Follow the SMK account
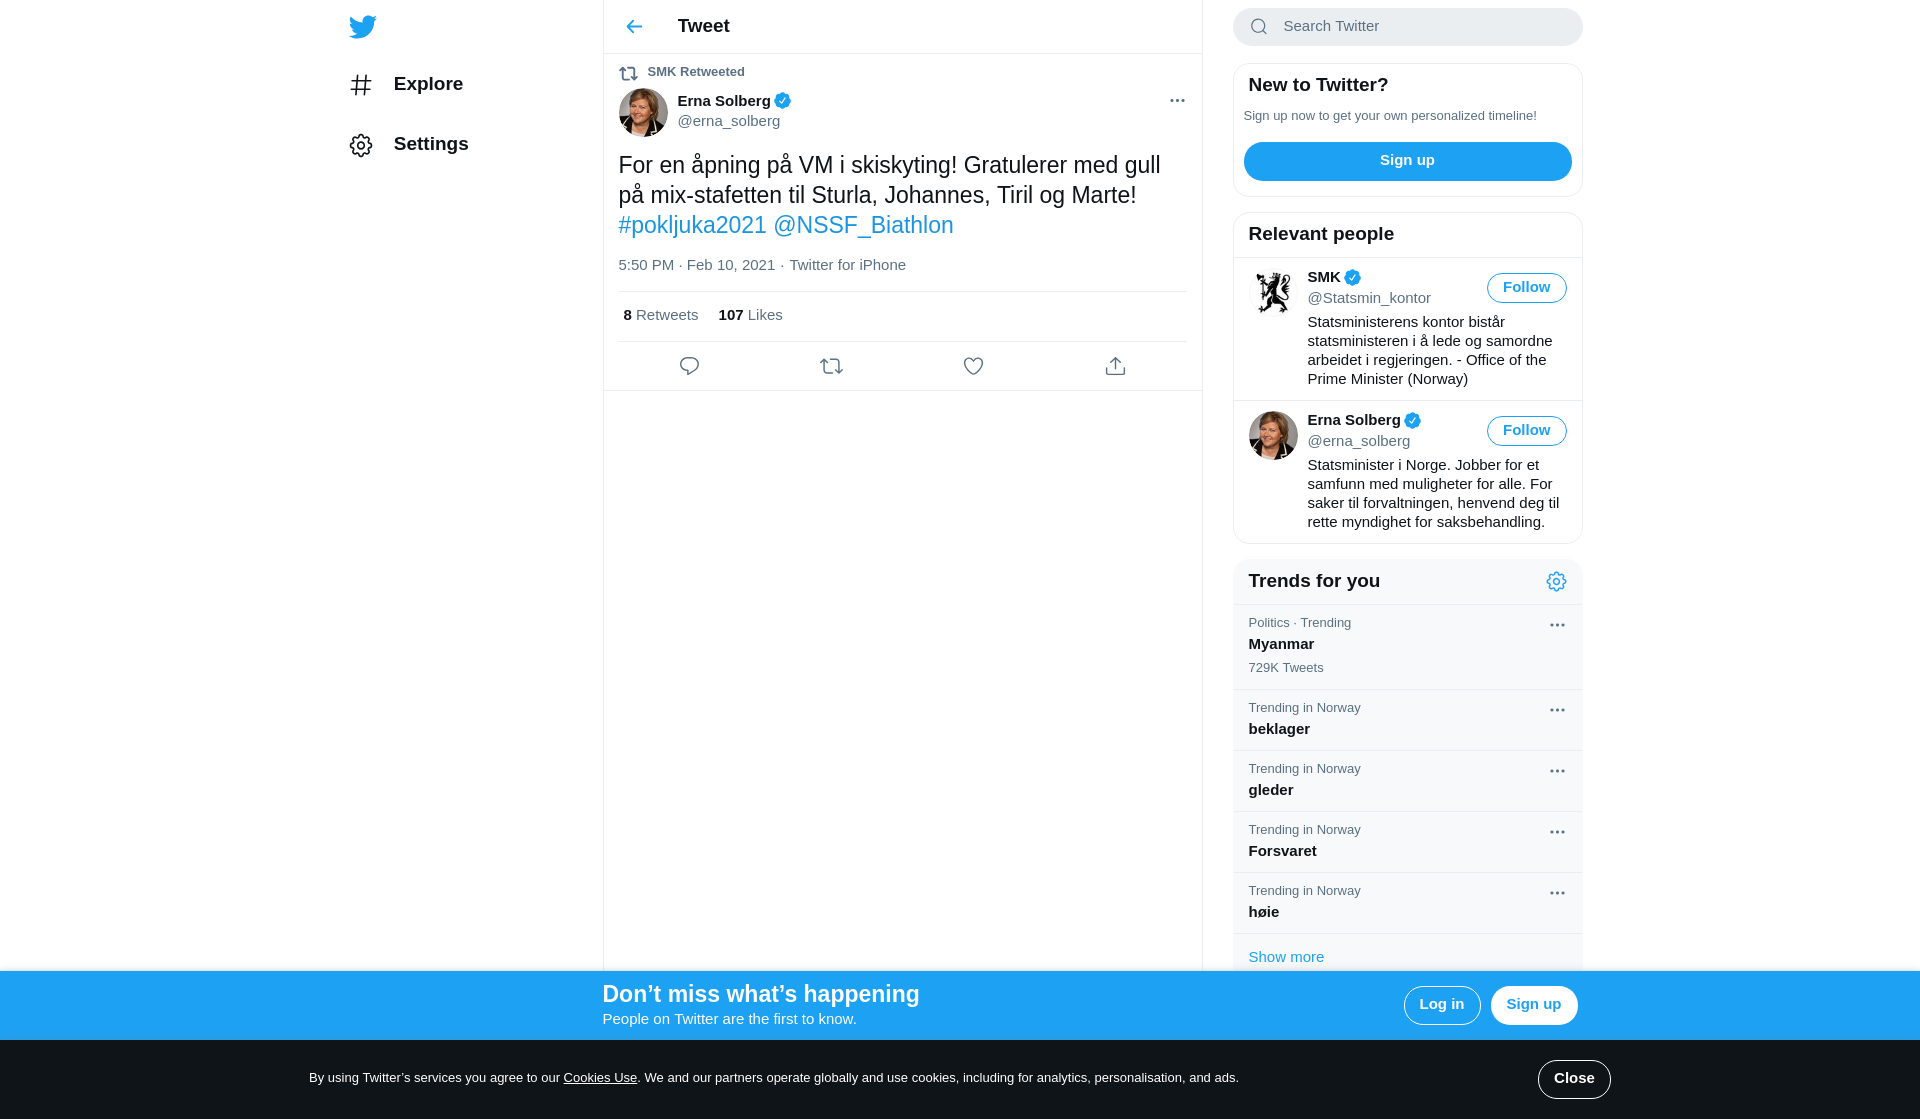Image resolution: width=1920 pixels, height=1119 pixels. pyautogui.click(x=1526, y=288)
